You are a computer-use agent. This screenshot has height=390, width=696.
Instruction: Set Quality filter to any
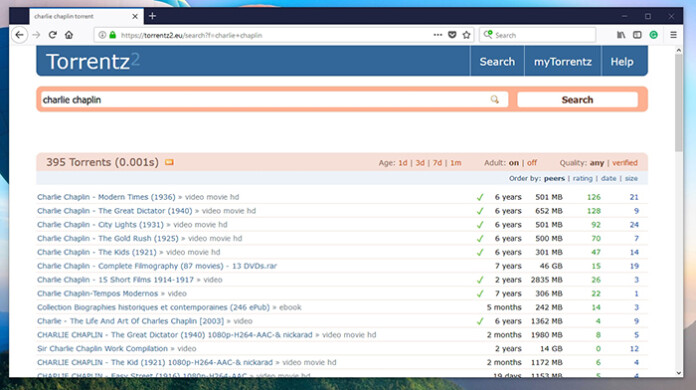click(597, 163)
